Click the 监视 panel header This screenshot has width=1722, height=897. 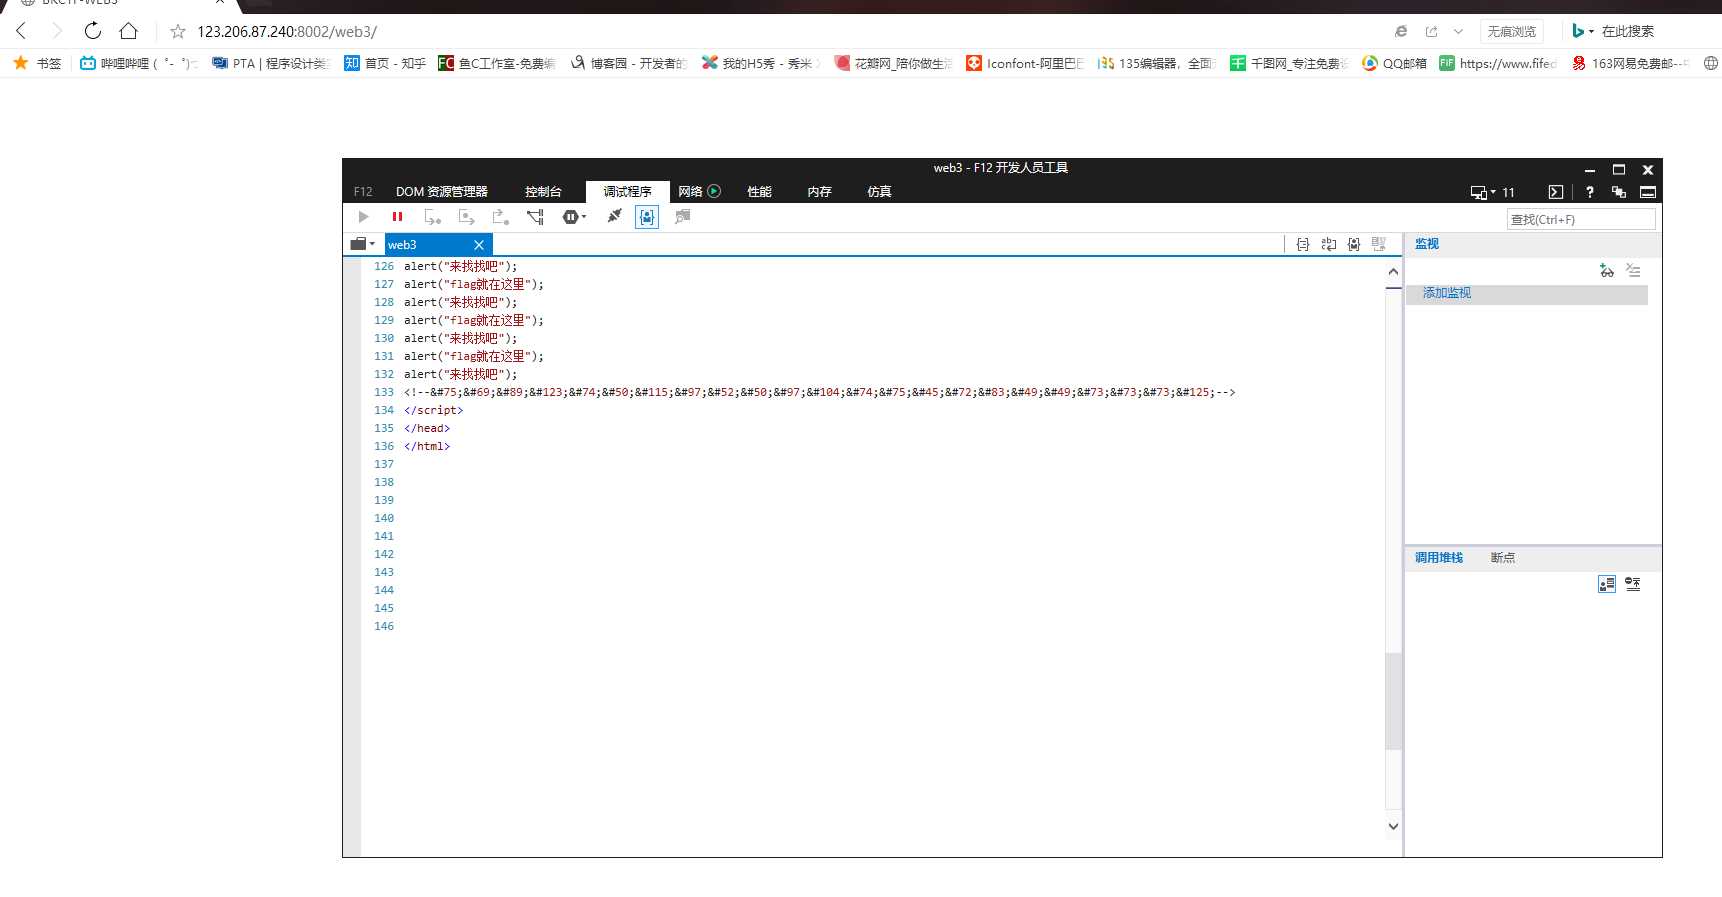(1427, 244)
